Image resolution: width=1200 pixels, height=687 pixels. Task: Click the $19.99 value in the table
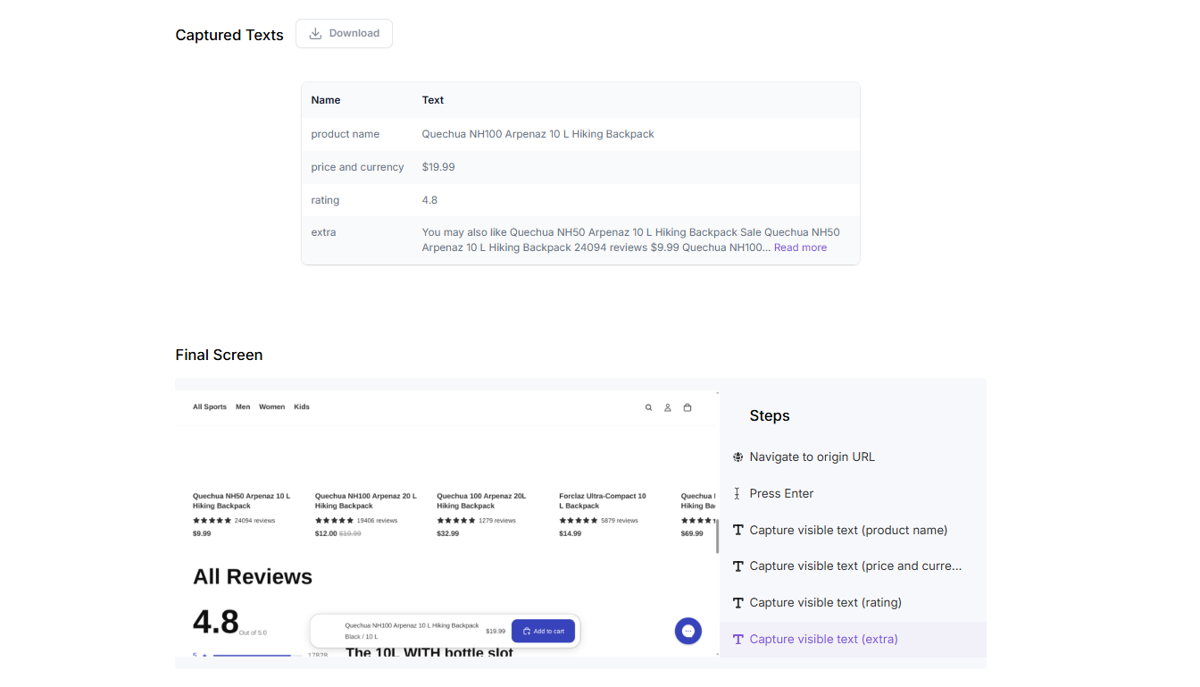[x=438, y=167]
